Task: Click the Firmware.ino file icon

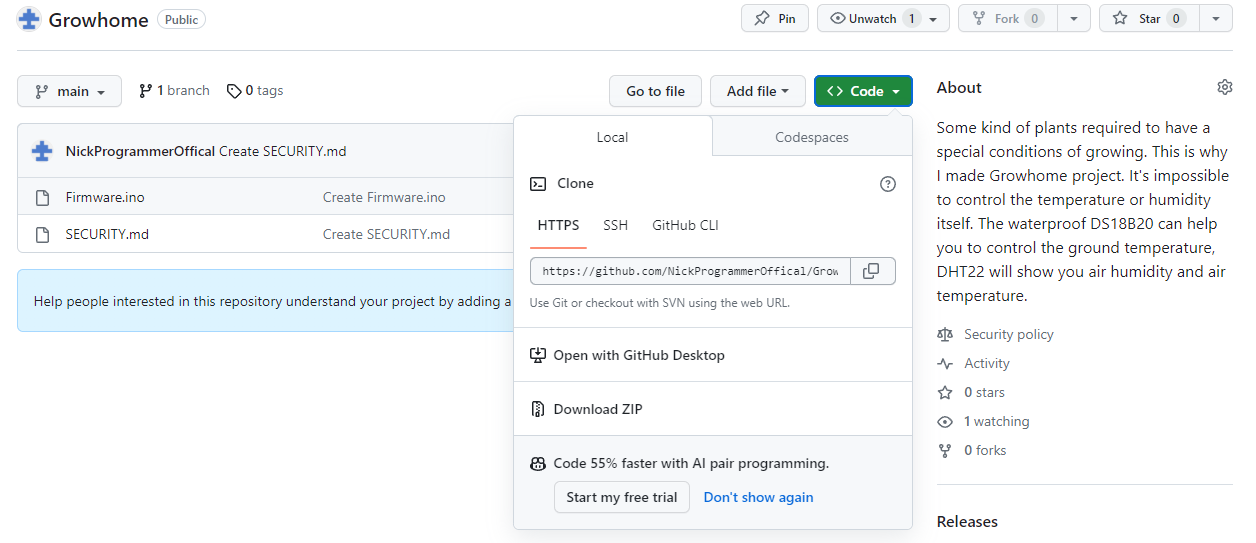Action: click(42, 198)
